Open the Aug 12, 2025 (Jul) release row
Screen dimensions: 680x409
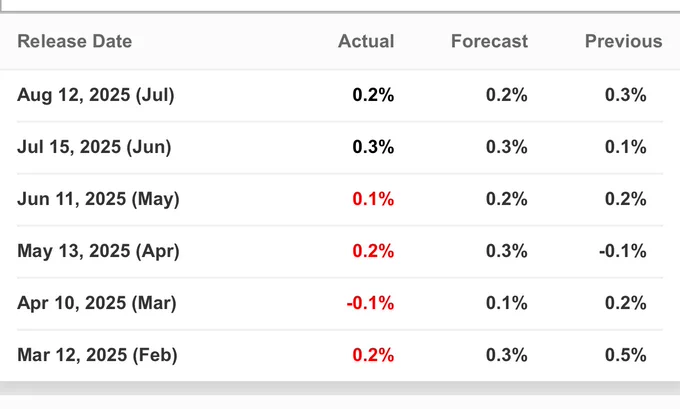(x=96, y=96)
